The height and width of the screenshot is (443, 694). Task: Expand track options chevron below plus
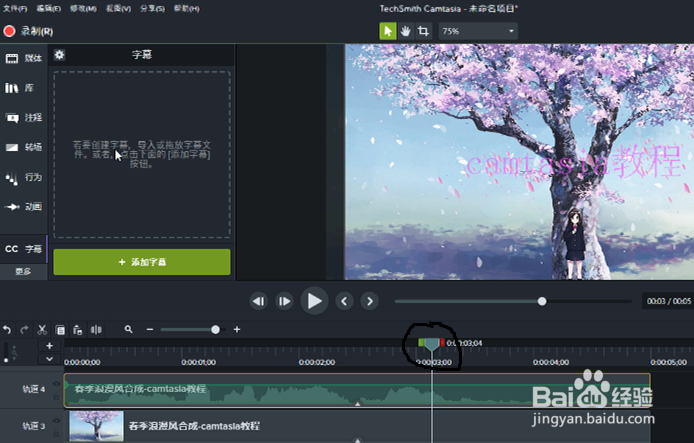tap(50, 359)
